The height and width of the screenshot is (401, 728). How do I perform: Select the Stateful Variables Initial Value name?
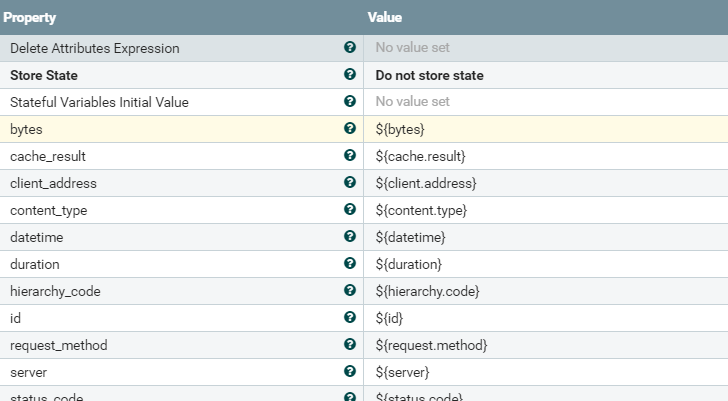pos(99,102)
